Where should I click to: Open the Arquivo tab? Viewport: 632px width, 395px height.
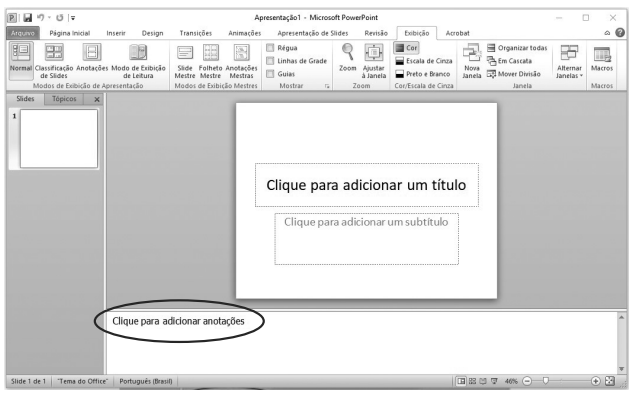tap(23, 33)
